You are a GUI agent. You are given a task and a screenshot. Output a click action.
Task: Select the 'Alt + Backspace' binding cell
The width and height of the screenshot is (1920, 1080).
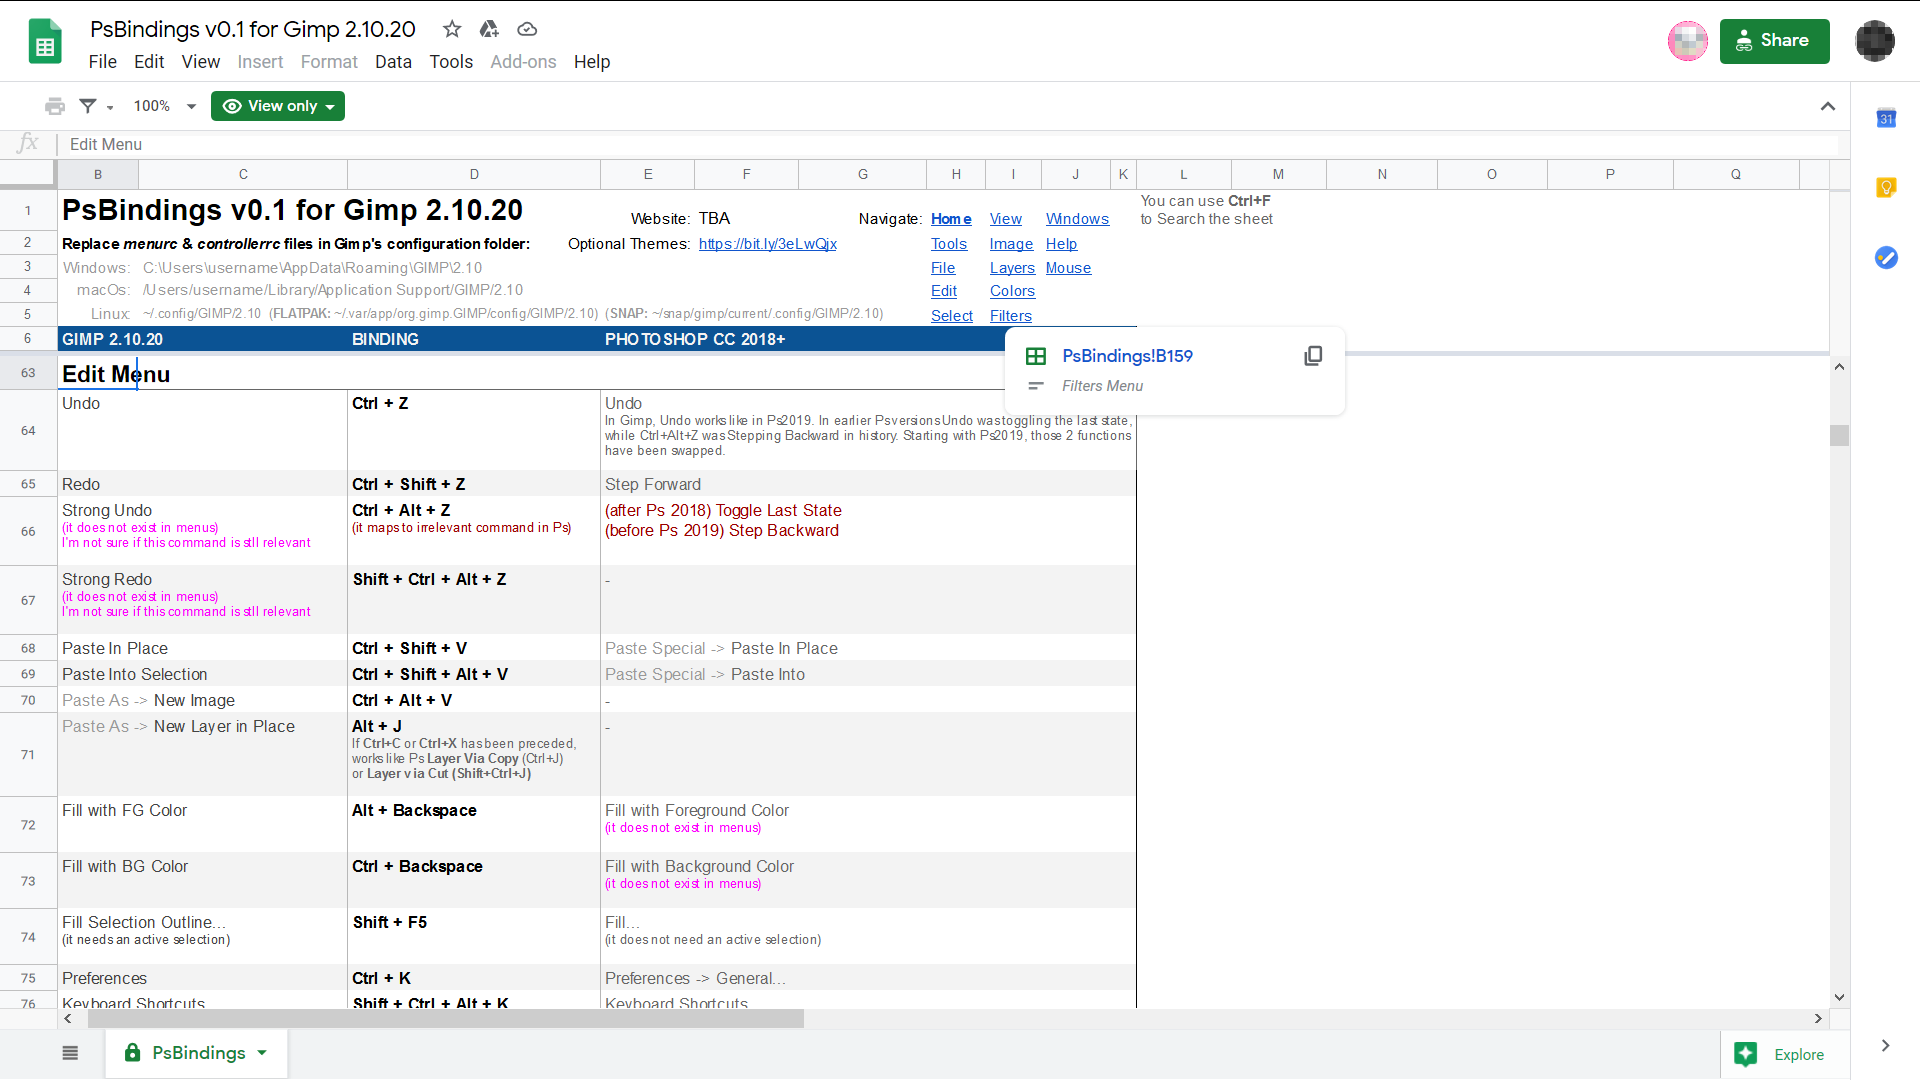pos(474,824)
